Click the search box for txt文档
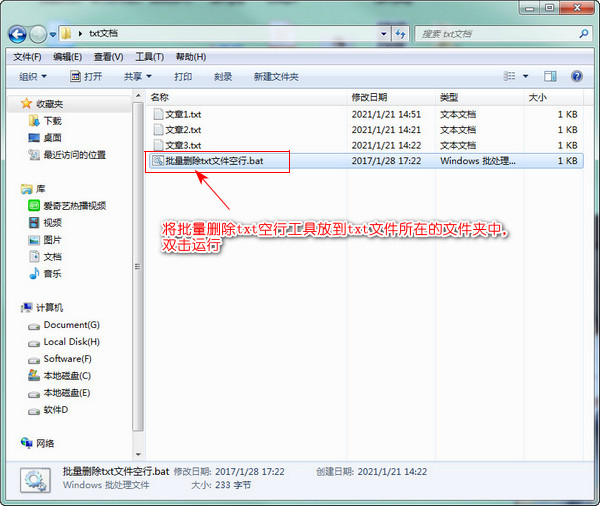The height and width of the screenshot is (506, 600). click(502, 34)
